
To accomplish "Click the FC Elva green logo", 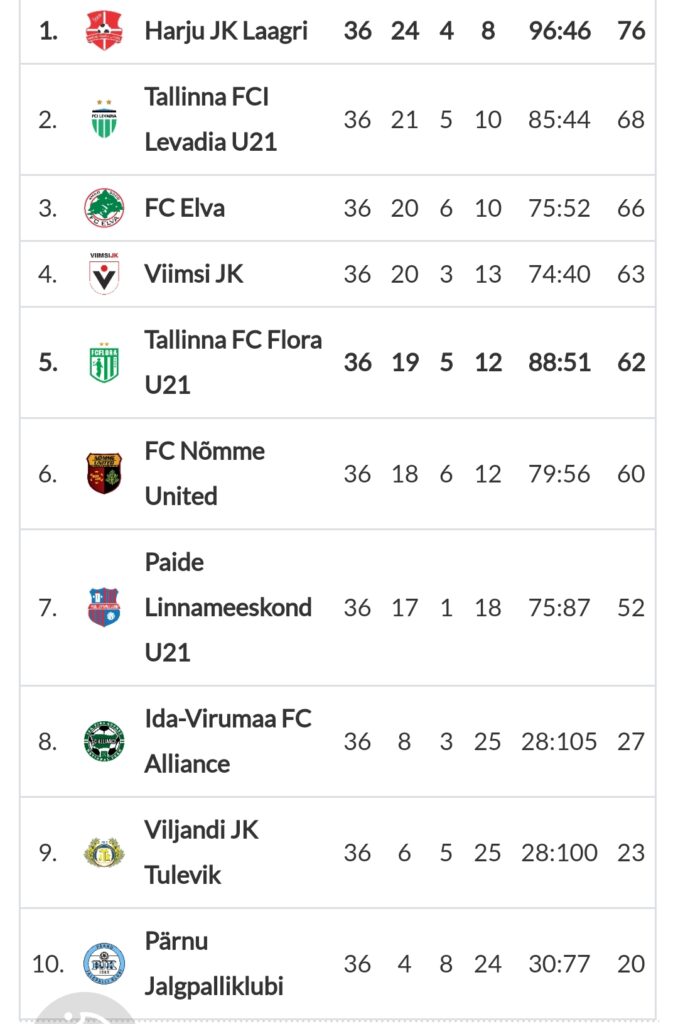I will pyautogui.click(x=104, y=208).
